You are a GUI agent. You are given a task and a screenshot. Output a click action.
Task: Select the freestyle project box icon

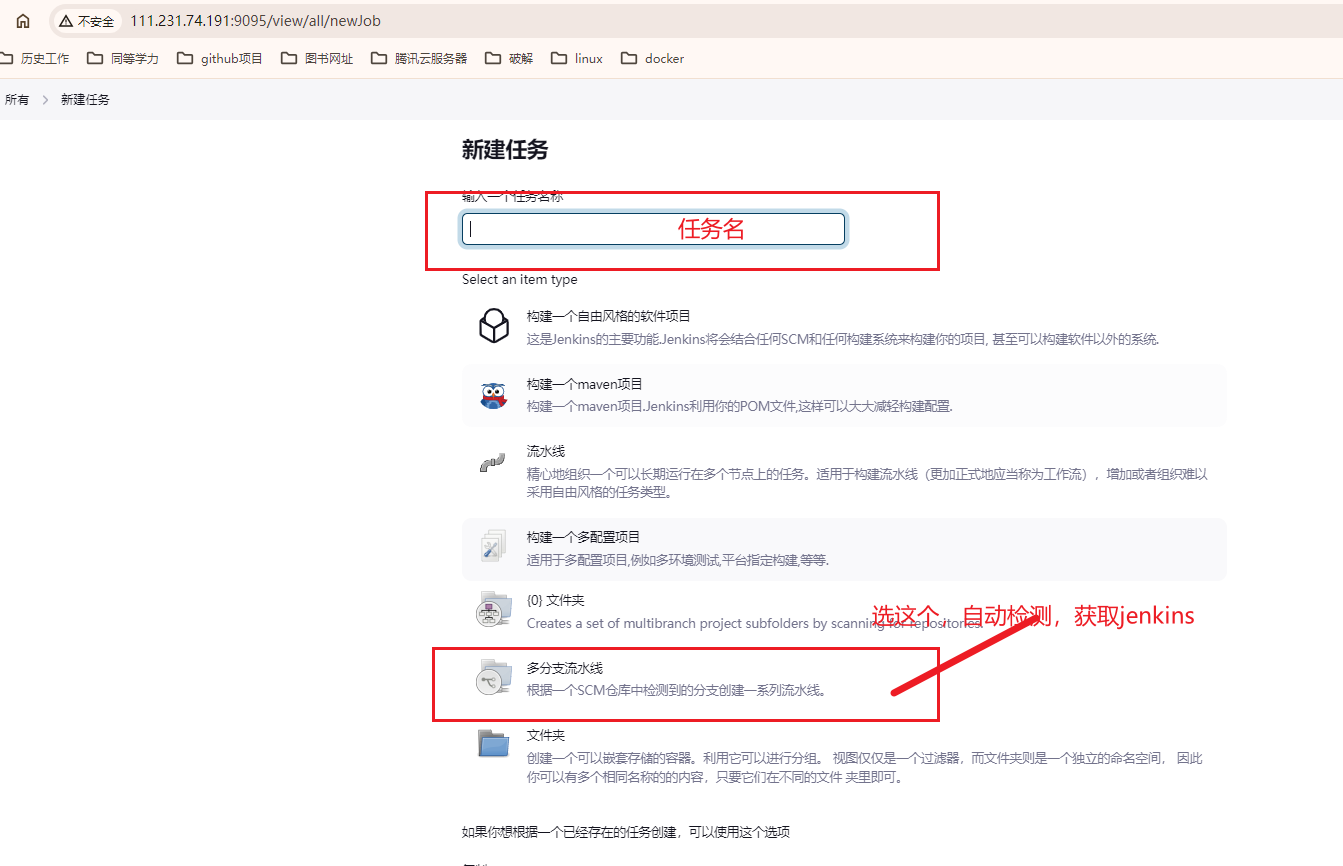click(x=494, y=326)
